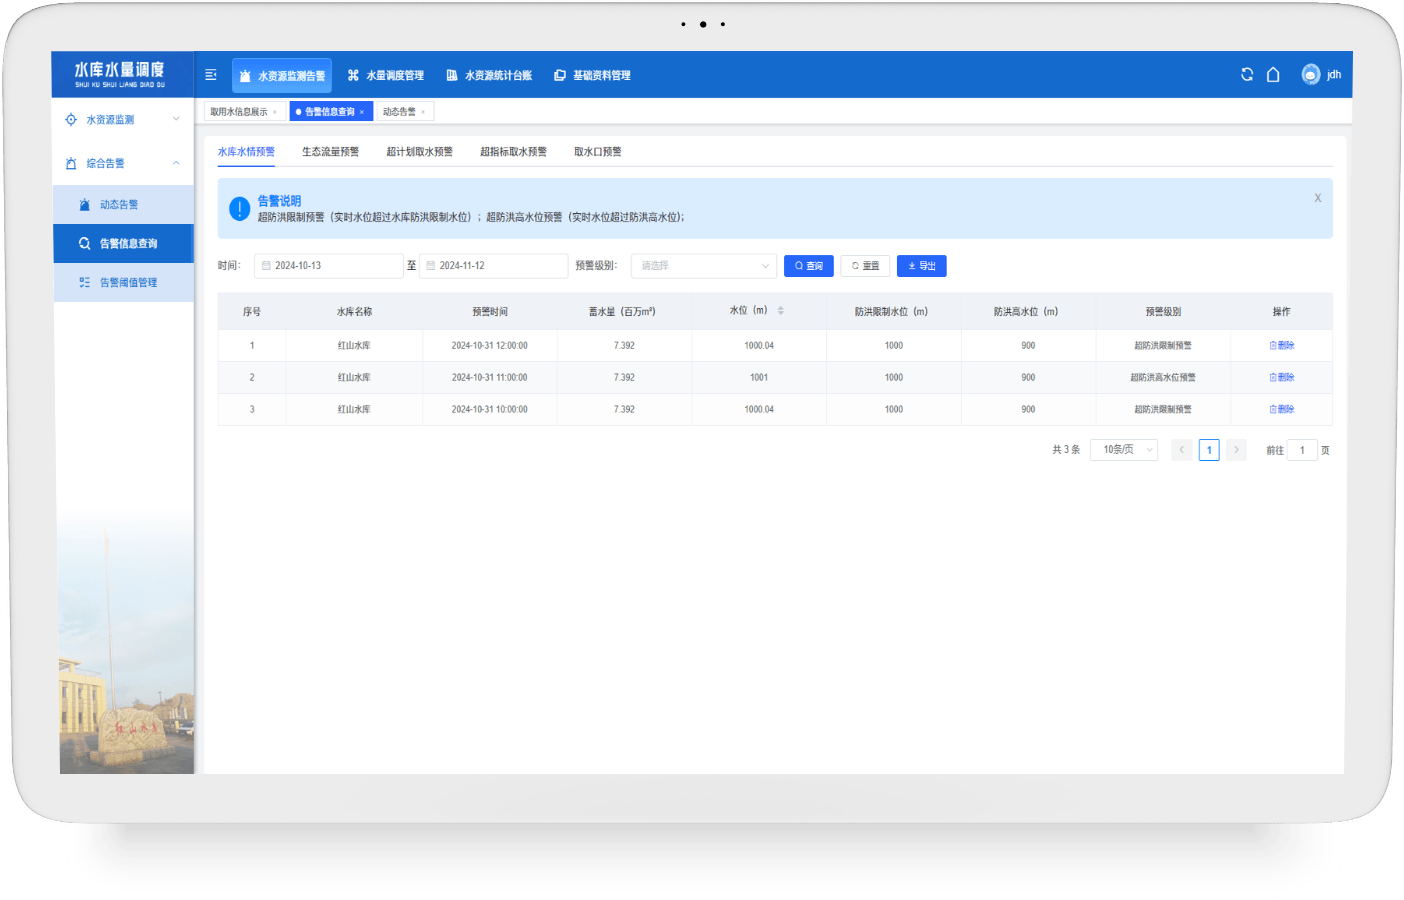
Task: Click the start date field 2024-10-13
Action: tap(328, 266)
